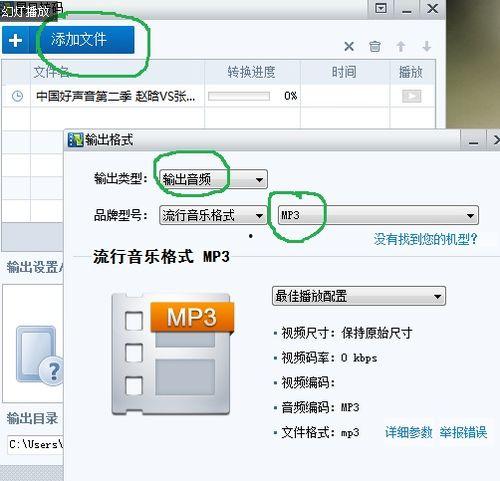The height and width of the screenshot is (481, 500).
Task: Open the 最佳播放配置 preset dropdown
Action: click(359, 296)
